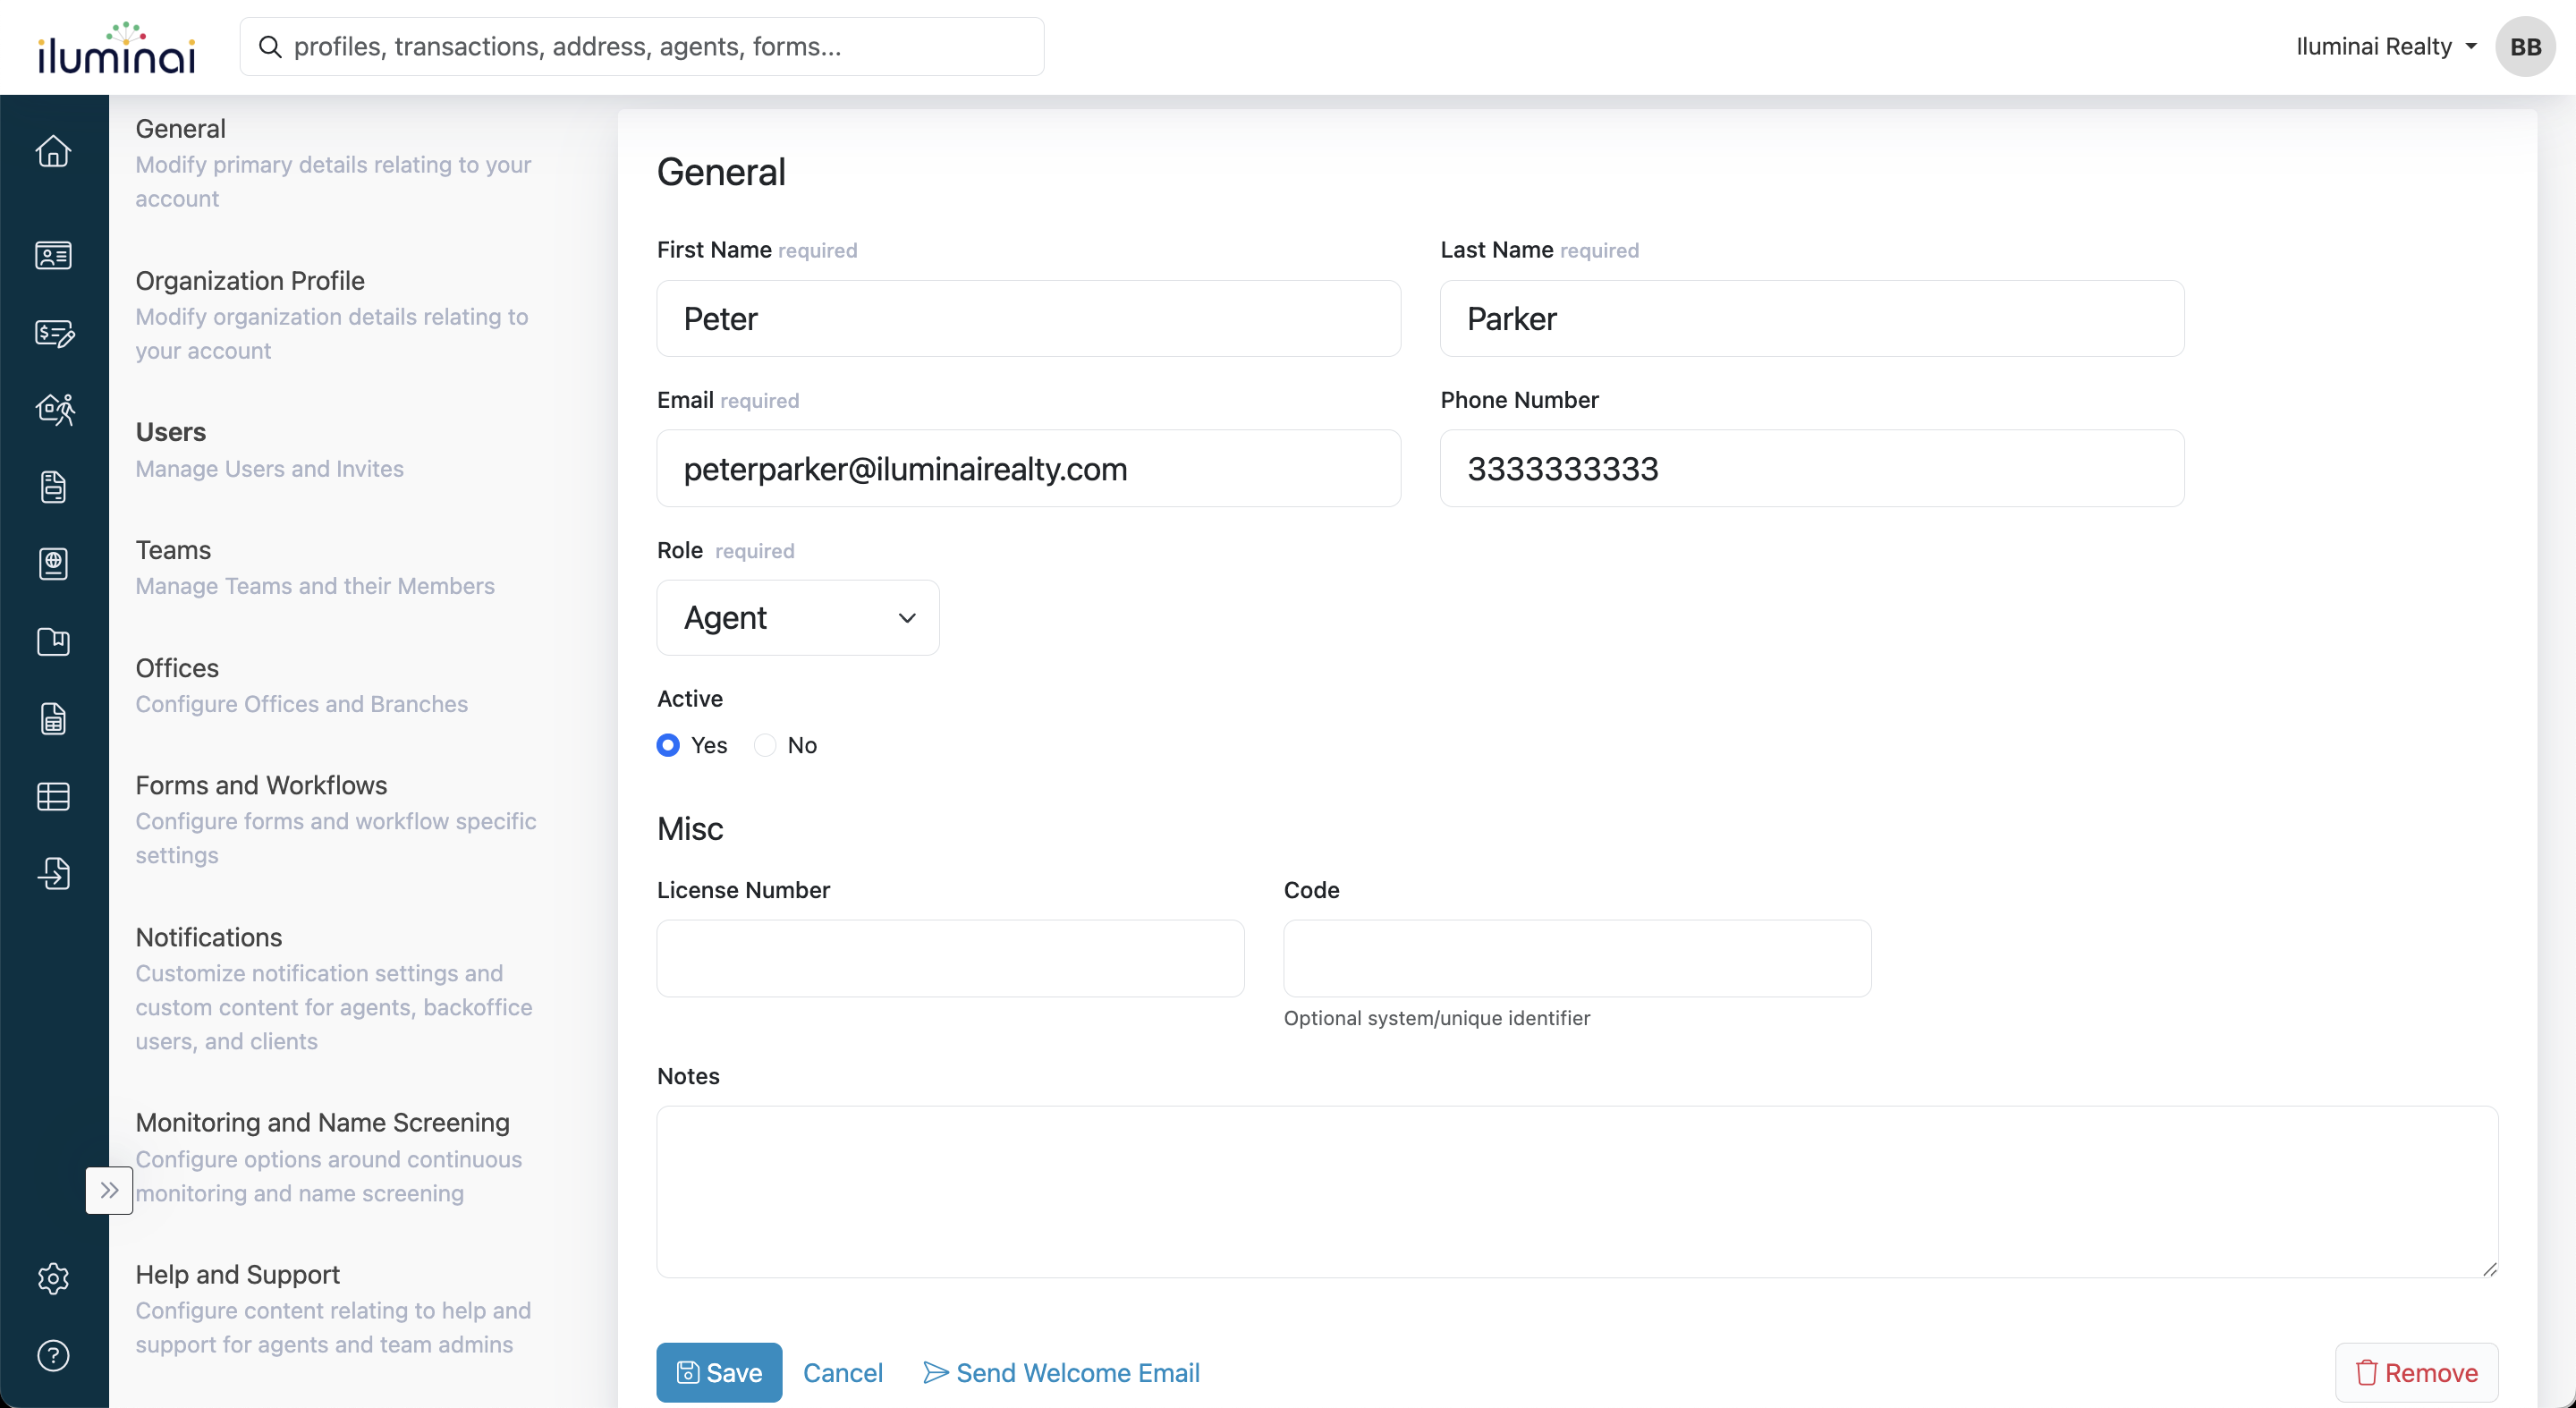Select Yes for Active status
Screen dimensions: 2576x1408
[x=668, y=745]
